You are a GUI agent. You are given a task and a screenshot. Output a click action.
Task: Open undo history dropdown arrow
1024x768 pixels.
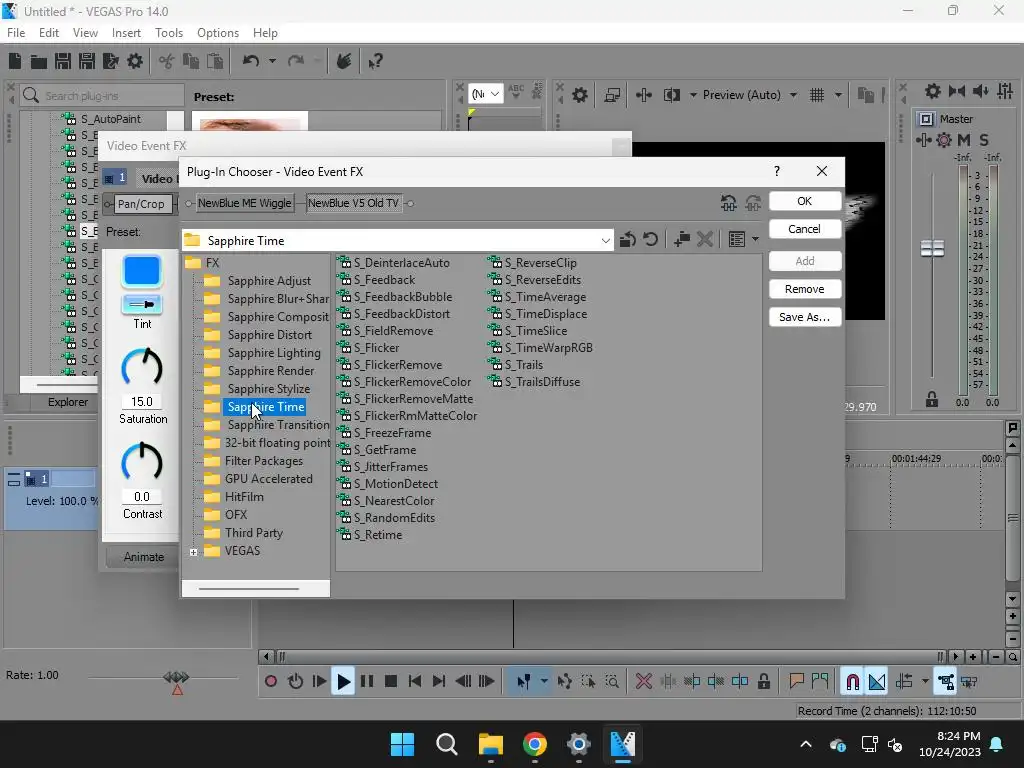coord(272,61)
